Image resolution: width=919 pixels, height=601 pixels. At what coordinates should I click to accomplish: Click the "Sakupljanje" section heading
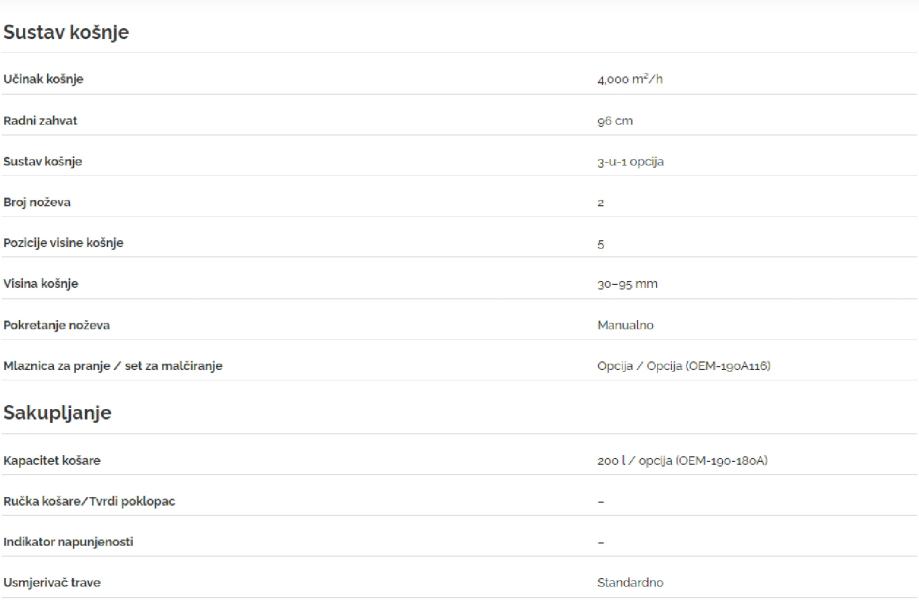[56, 414]
